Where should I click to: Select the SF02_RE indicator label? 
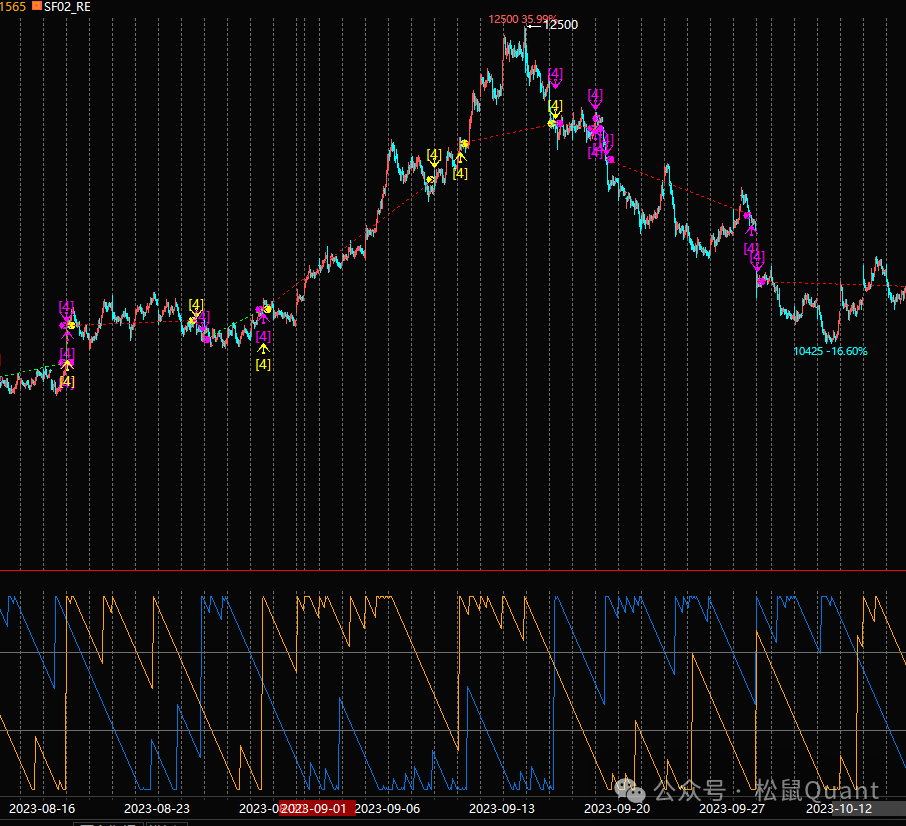point(68,6)
